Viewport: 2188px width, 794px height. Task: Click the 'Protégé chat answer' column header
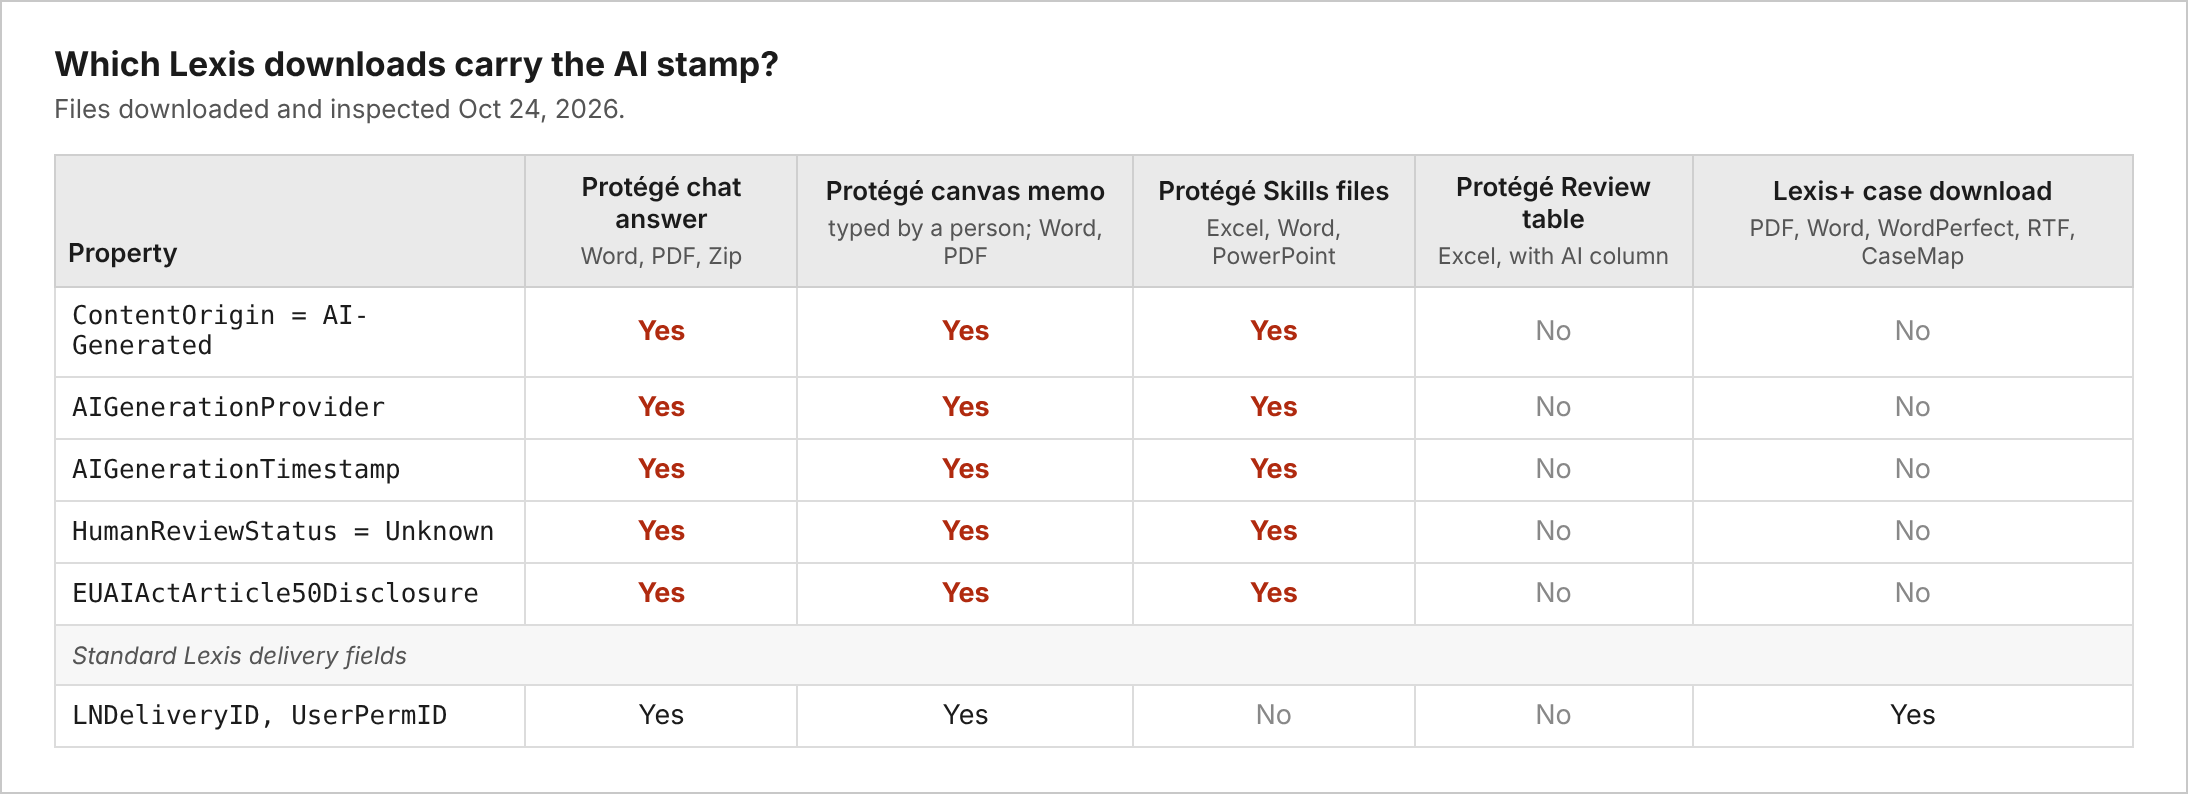[x=661, y=203]
